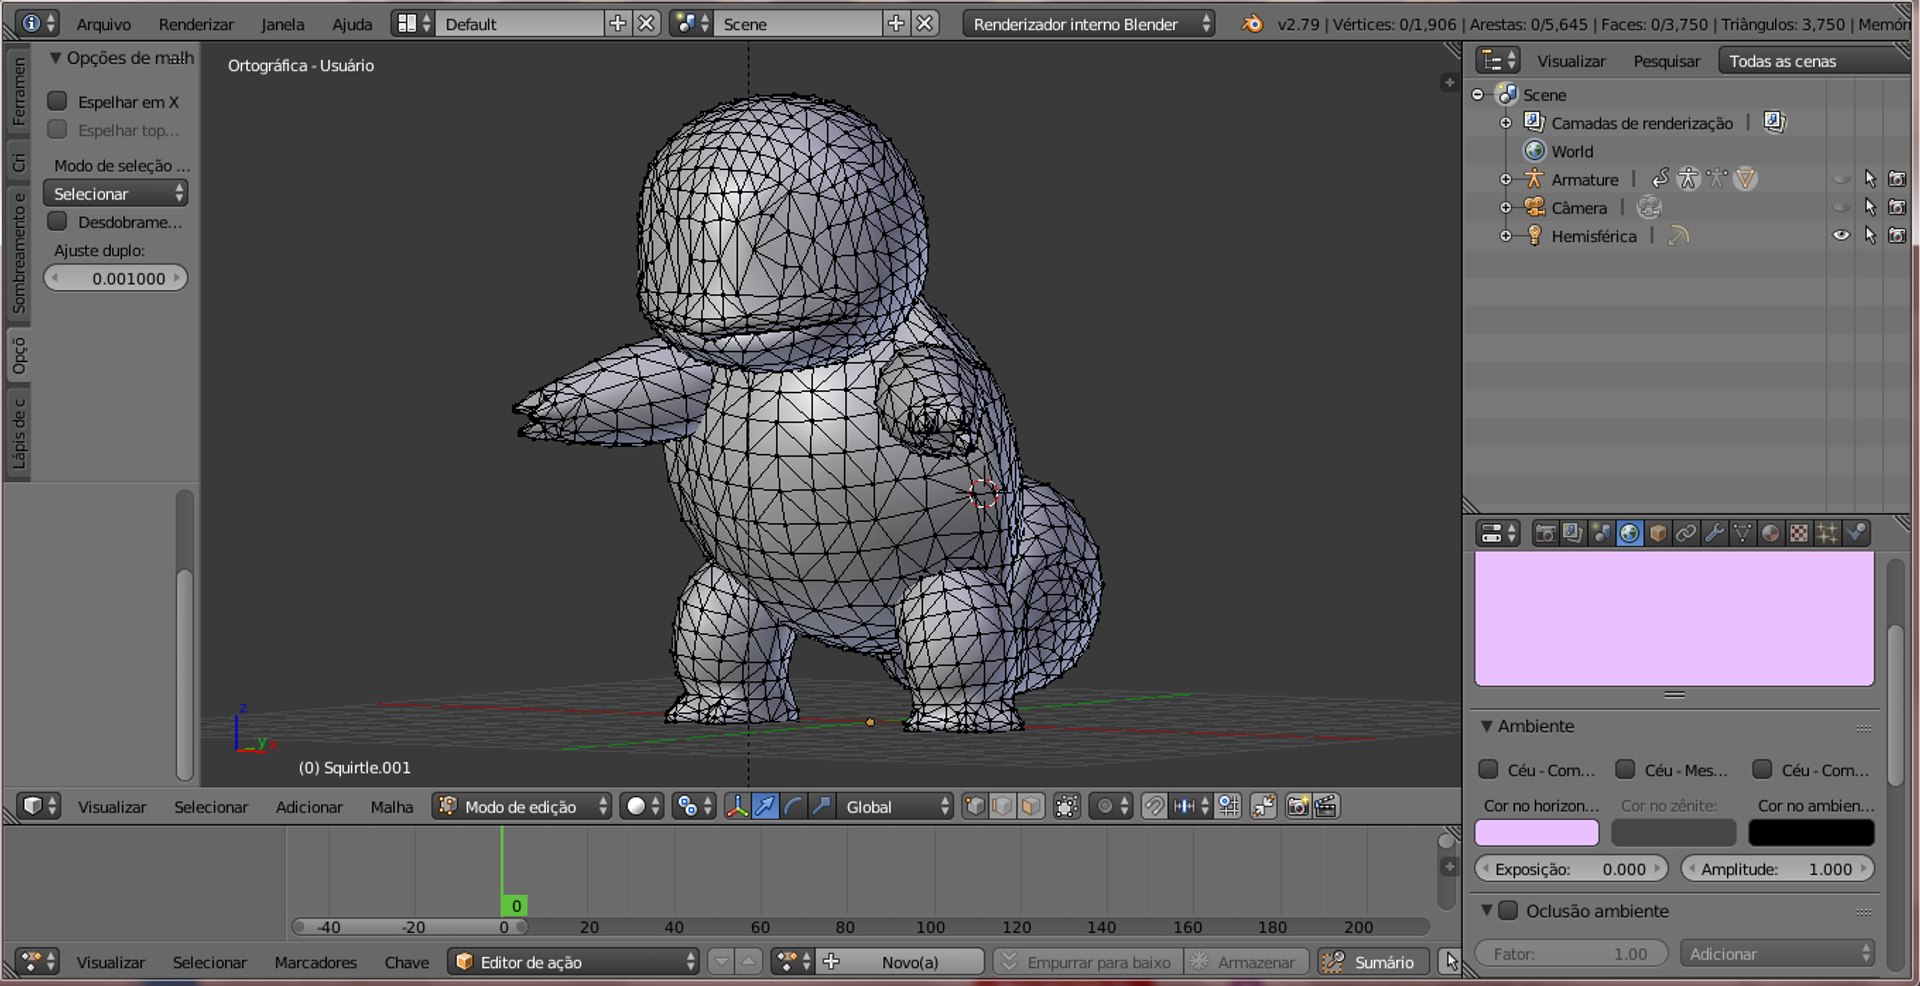
Task: Select the translate manipulator arrow
Action: tap(765, 807)
